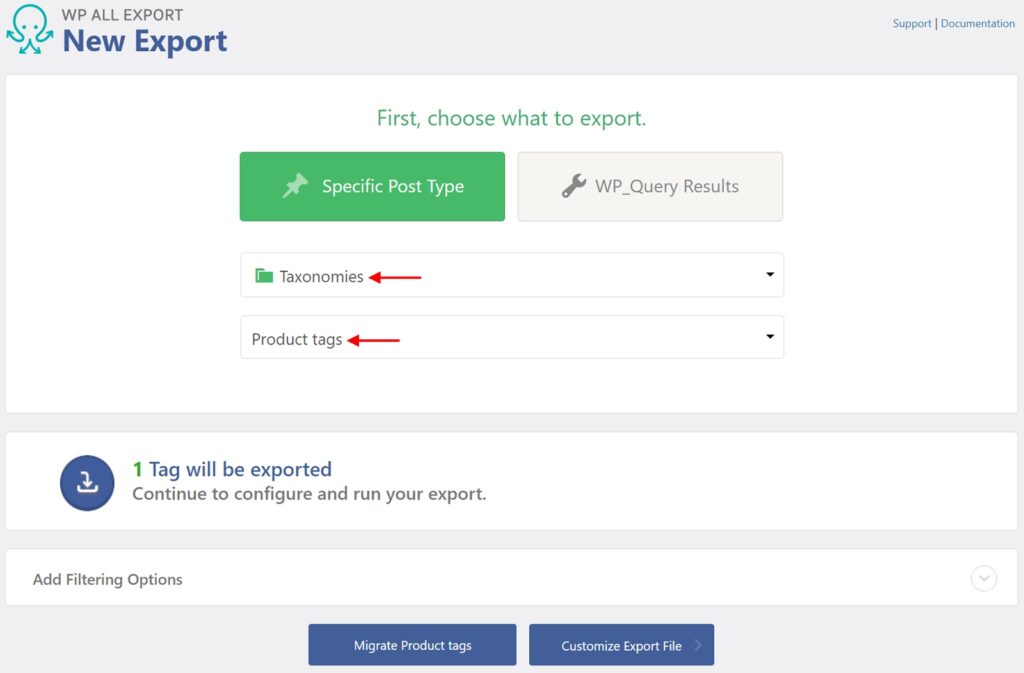Screen dimensions: 1024x673
Task: Click the pushpin icon on Specific Post Type
Action: tap(295, 186)
